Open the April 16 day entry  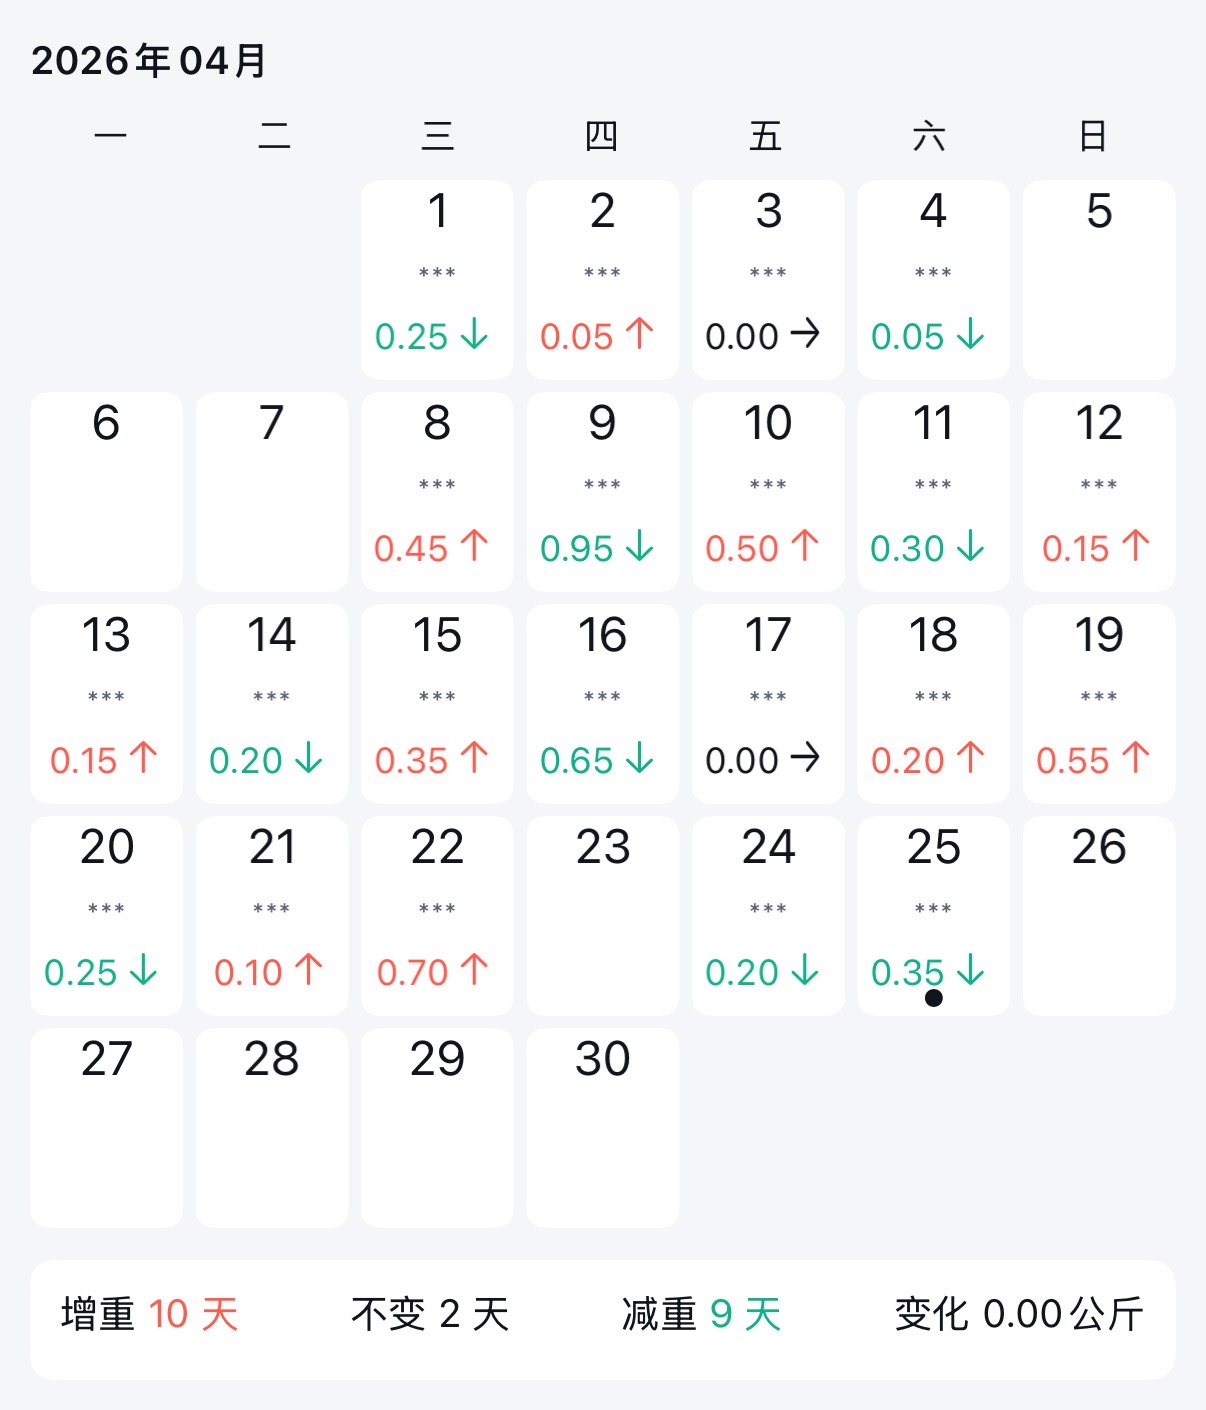603,703
